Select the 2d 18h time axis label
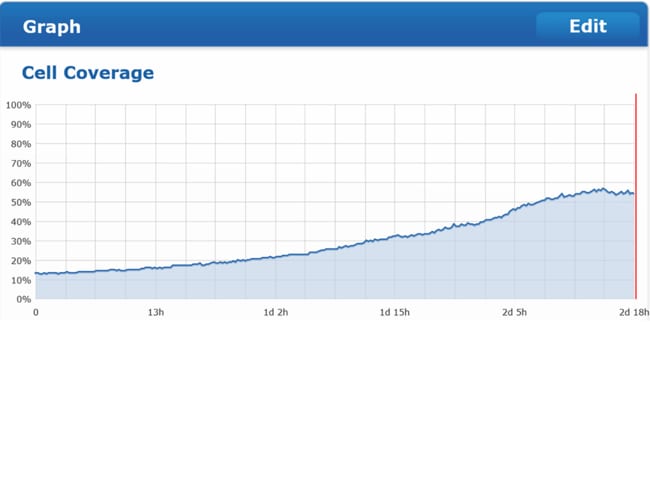This screenshot has height=488, width=650. coord(633,313)
